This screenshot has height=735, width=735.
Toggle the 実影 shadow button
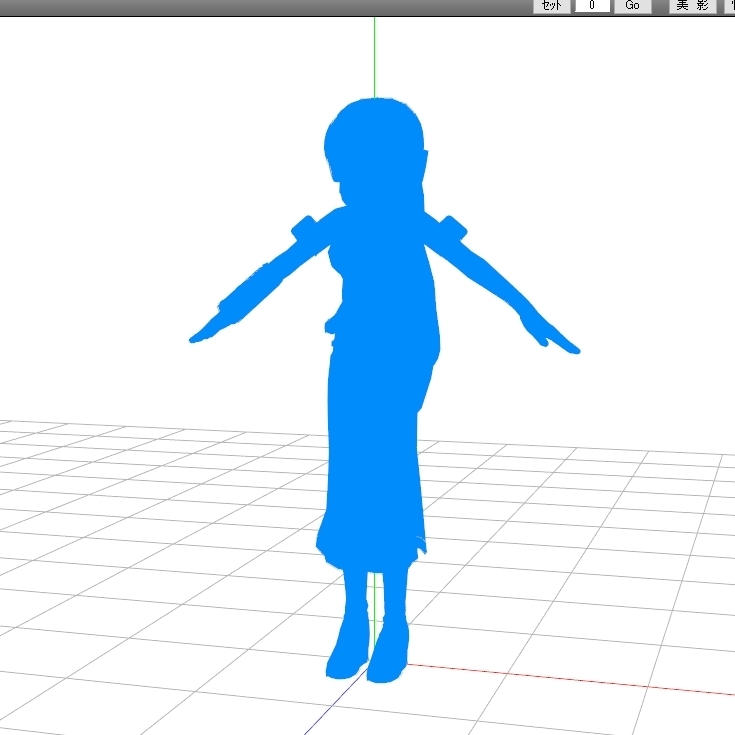(x=692, y=6)
